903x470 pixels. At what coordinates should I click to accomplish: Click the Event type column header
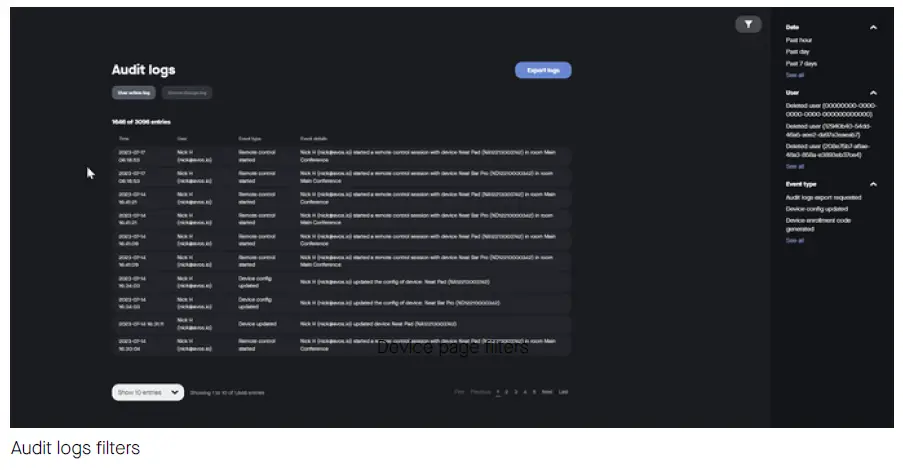[x=250, y=139]
